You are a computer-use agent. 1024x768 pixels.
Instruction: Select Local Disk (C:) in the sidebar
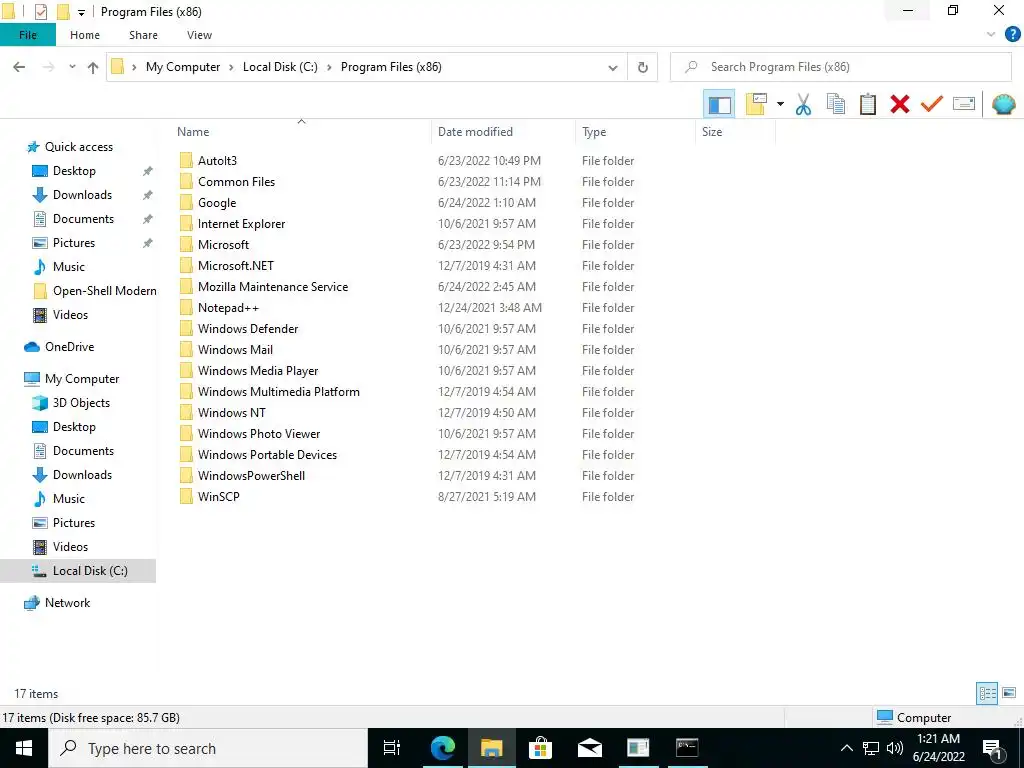coord(90,571)
